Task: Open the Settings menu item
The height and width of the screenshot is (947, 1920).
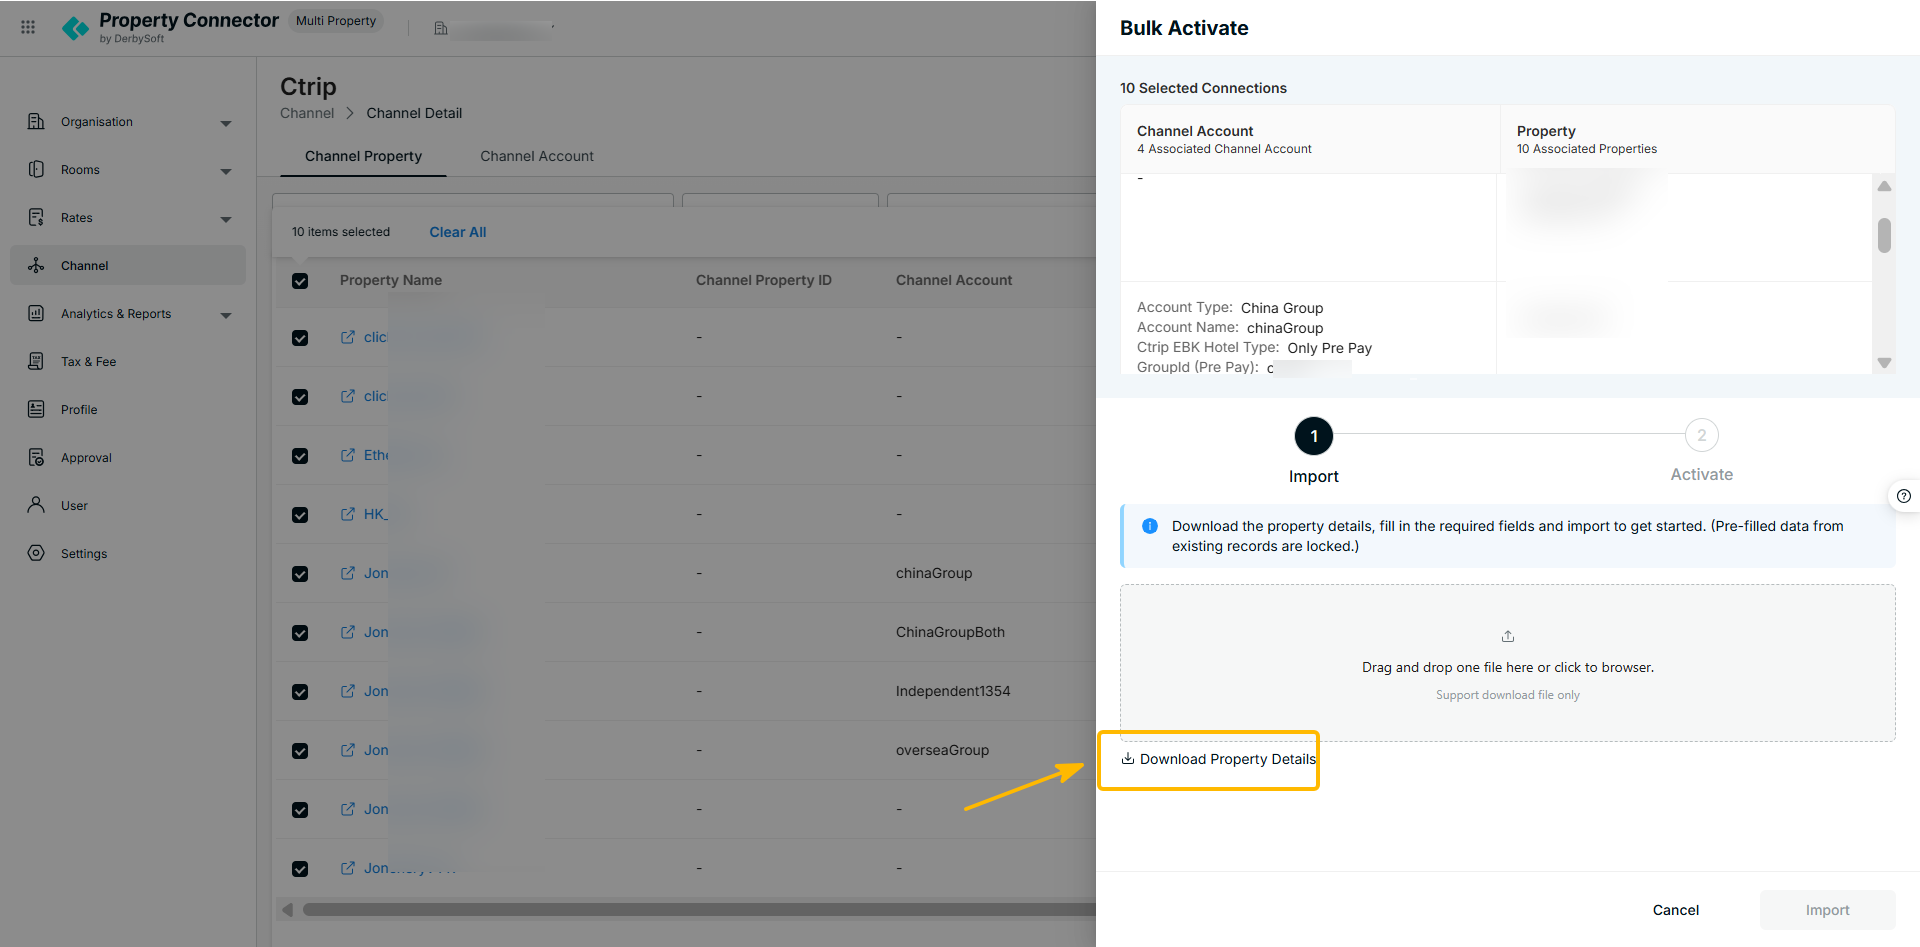Action: (128, 553)
